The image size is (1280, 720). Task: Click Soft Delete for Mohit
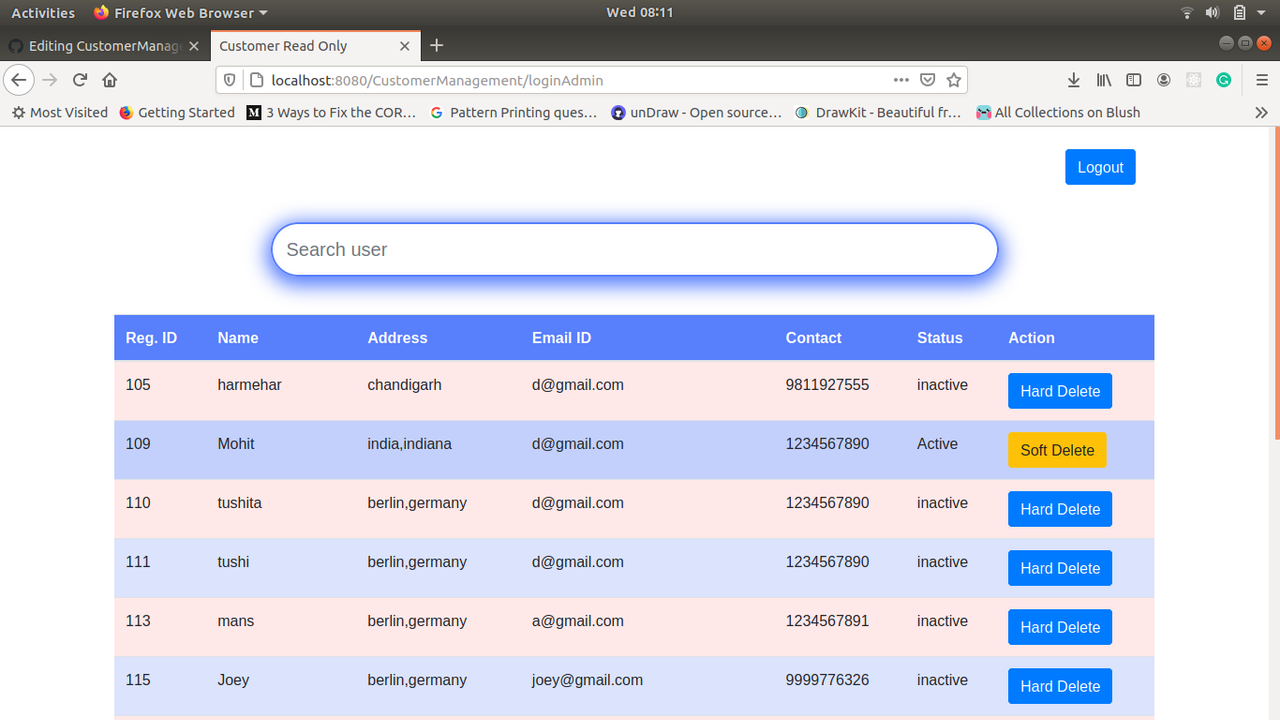tap(1057, 450)
